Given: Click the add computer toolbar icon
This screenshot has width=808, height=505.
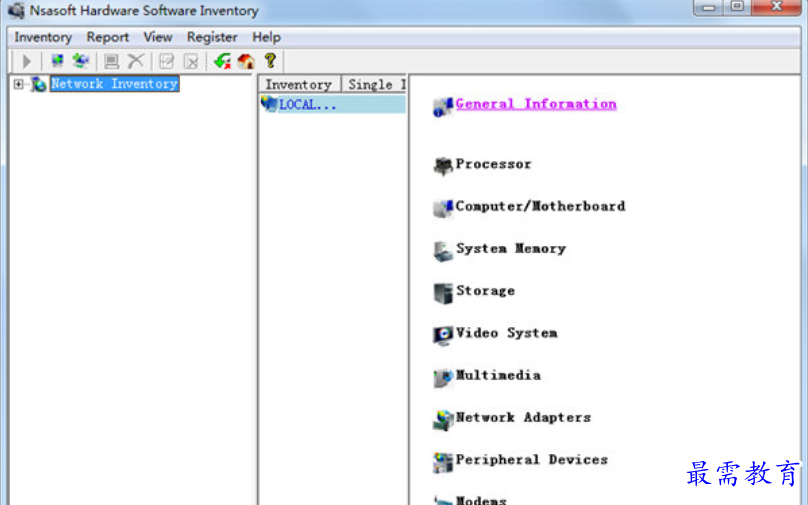Looking at the screenshot, I should (57, 61).
